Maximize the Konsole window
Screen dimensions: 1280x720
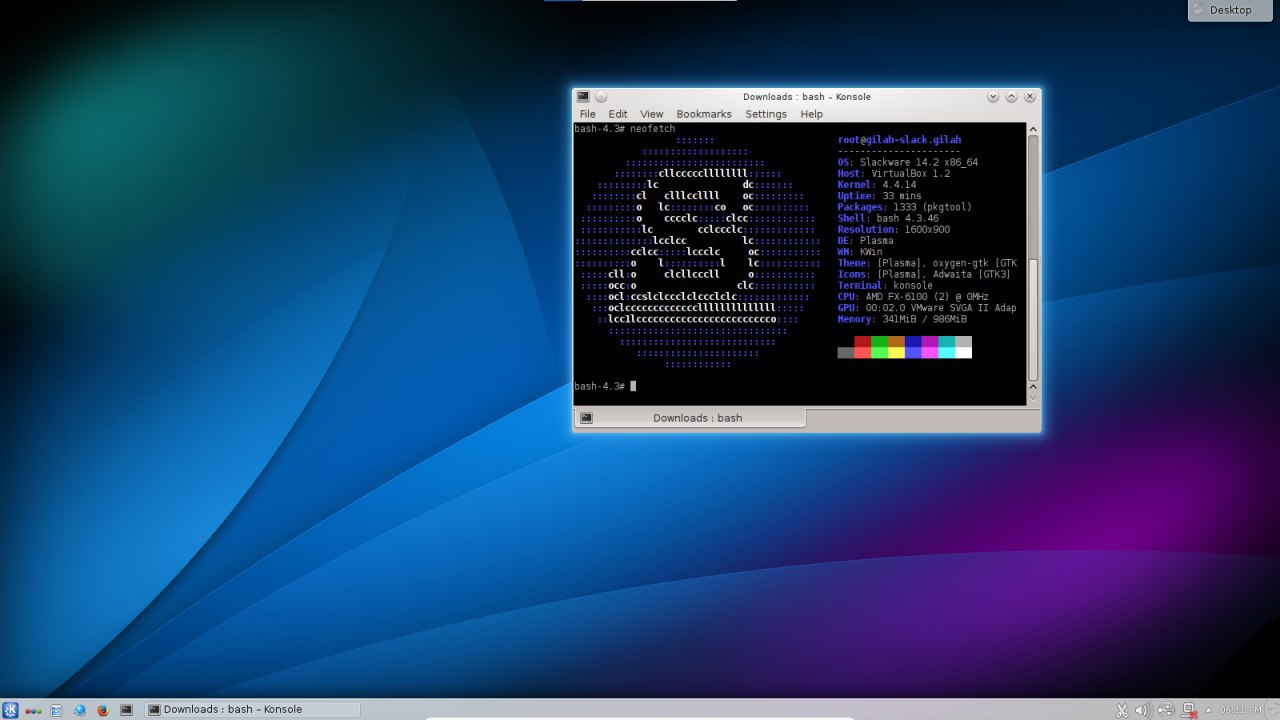point(1011,97)
